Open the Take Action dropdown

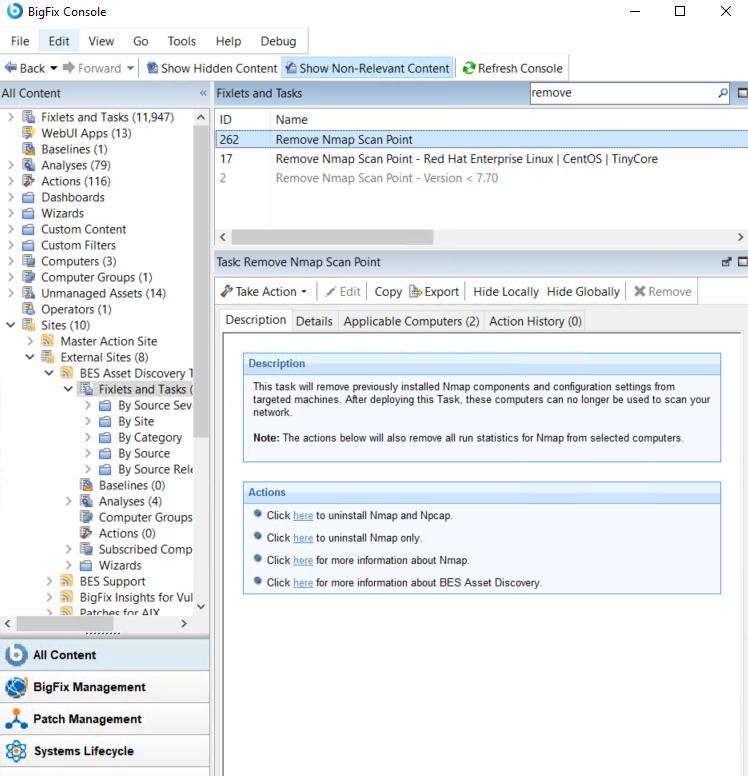[x=264, y=291]
